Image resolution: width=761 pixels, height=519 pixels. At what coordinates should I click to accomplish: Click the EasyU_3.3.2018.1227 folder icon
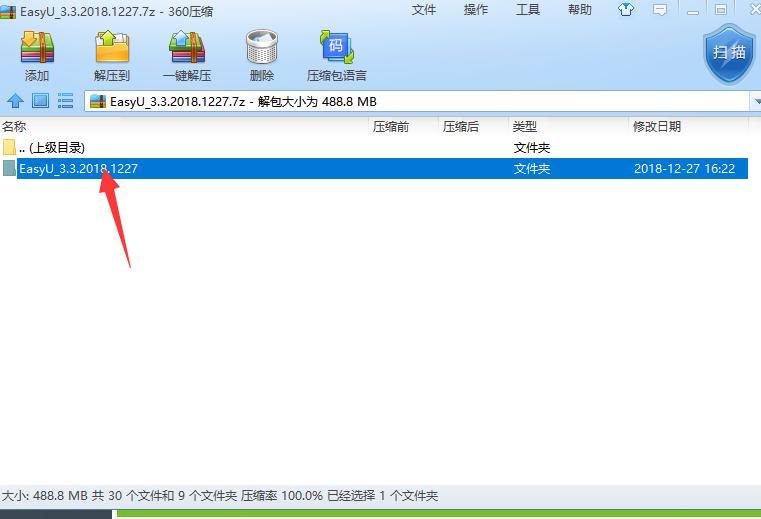9,168
